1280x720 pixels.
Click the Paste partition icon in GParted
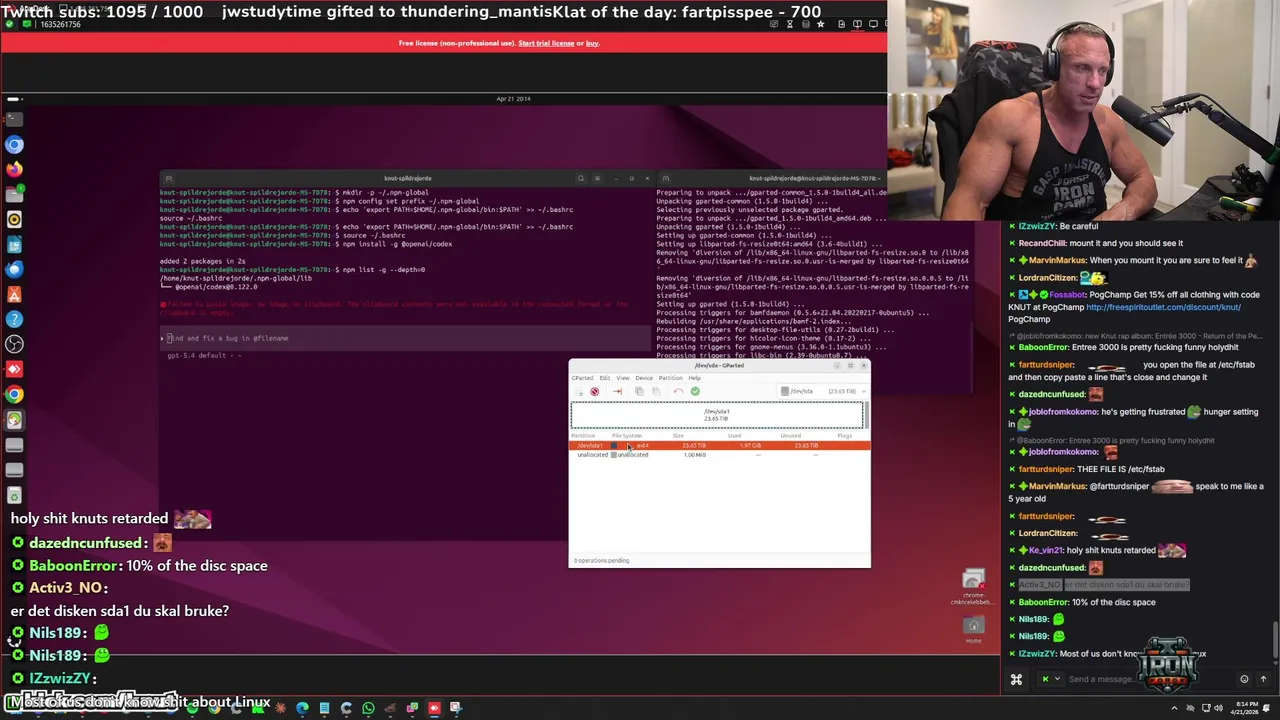coord(656,391)
